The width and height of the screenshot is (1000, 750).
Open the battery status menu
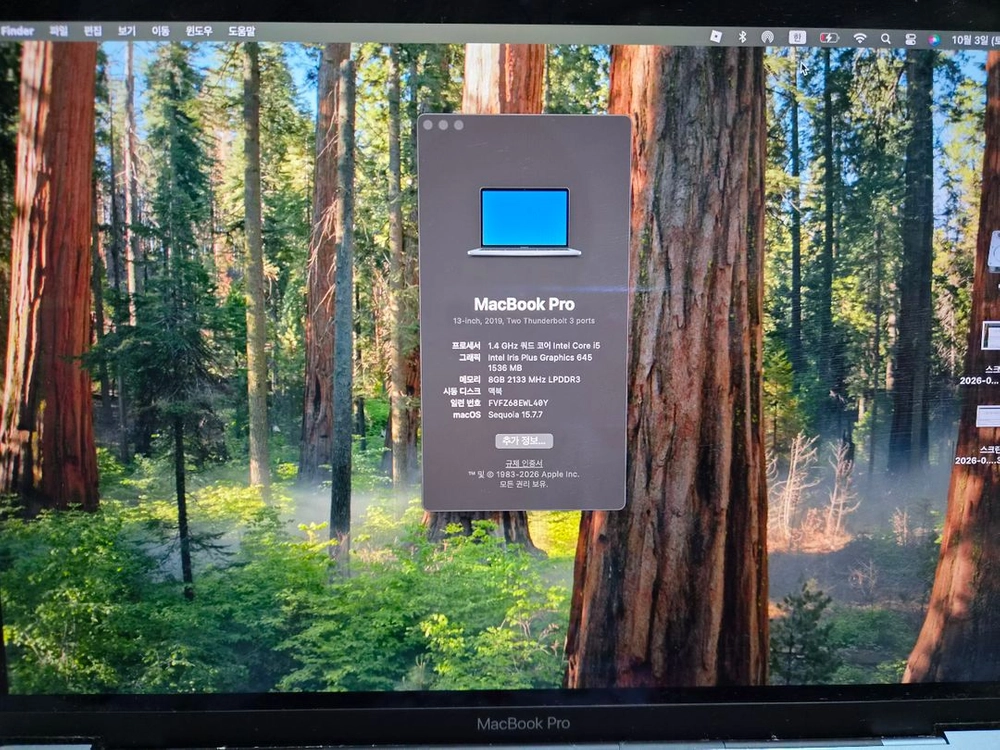click(828, 38)
